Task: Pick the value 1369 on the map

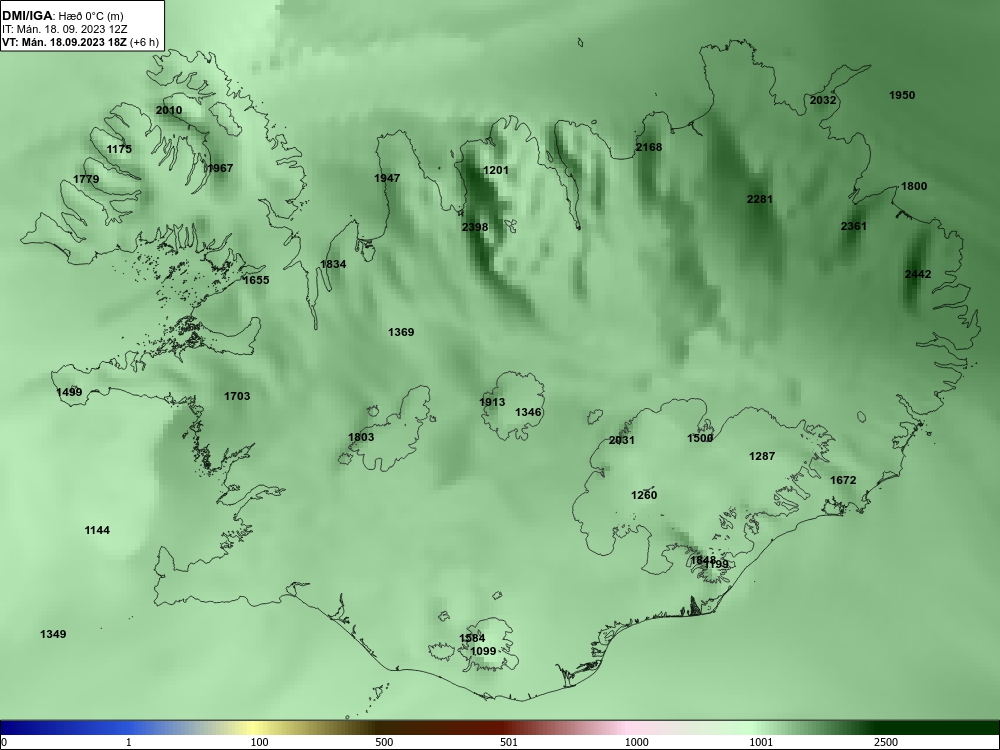Action: point(401,332)
